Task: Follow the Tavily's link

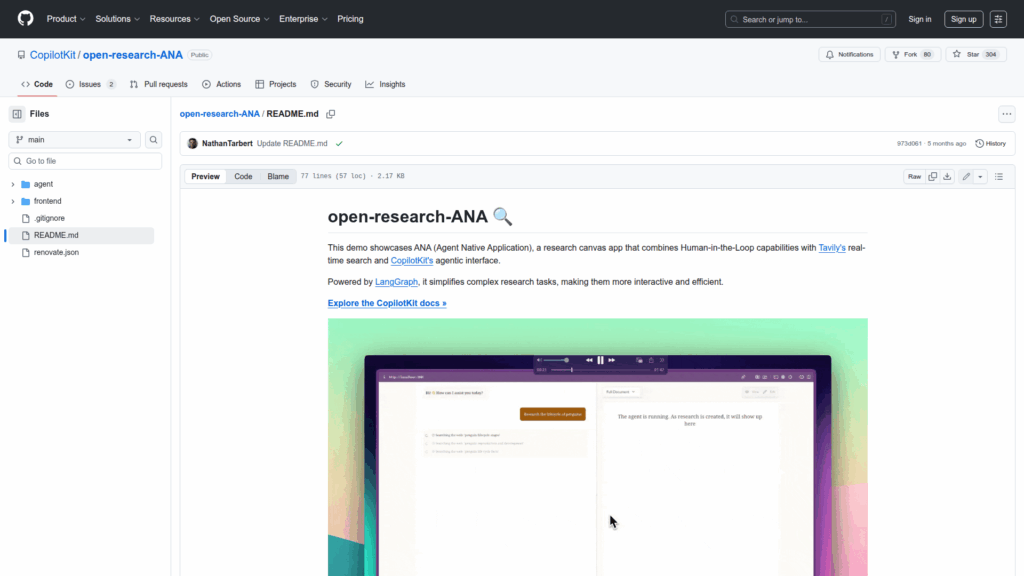Action: coord(832,248)
